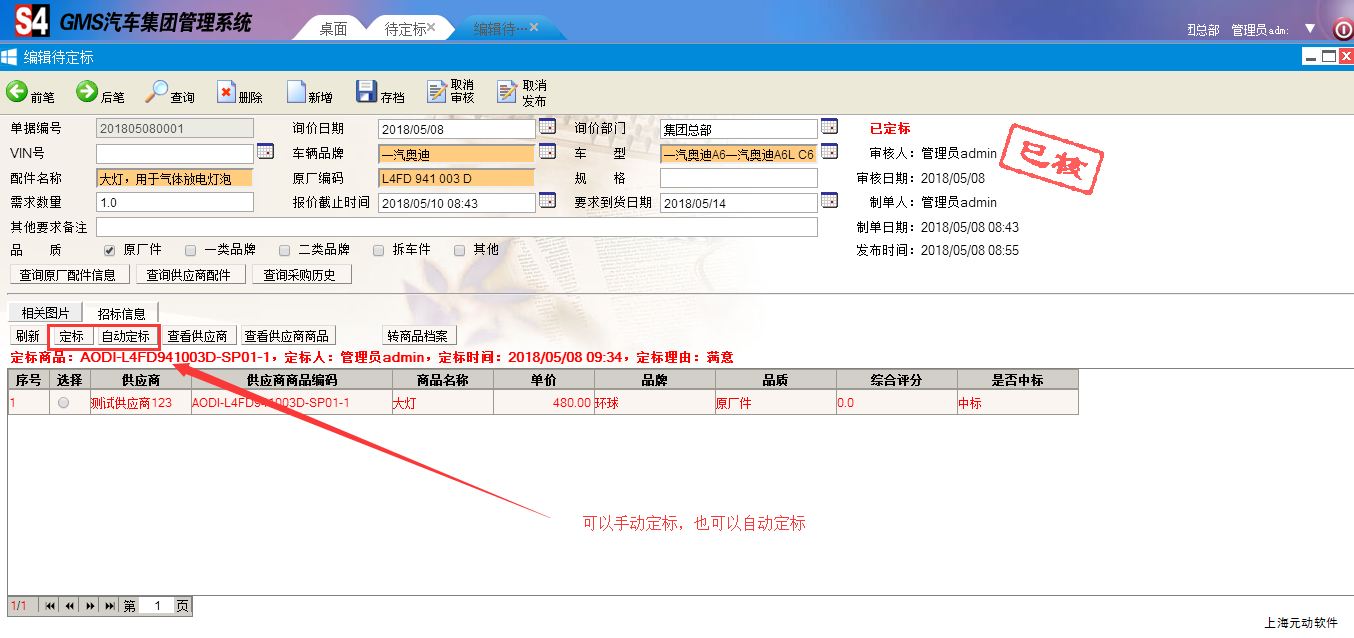Click the 删除 delete icon
Image resolution: width=1354 pixels, height=638 pixels.
coord(226,92)
